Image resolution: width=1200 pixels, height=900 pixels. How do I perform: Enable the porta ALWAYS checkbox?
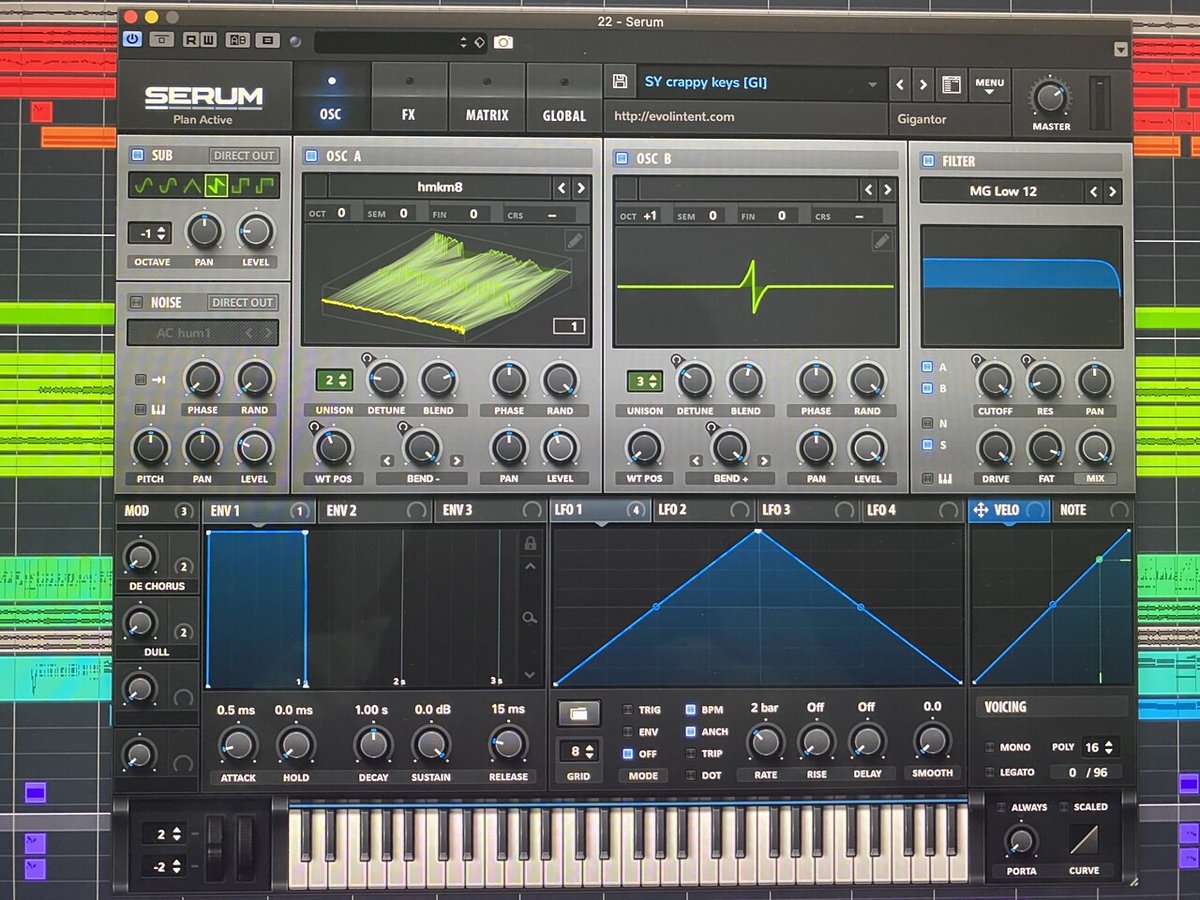click(x=1001, y=807)
